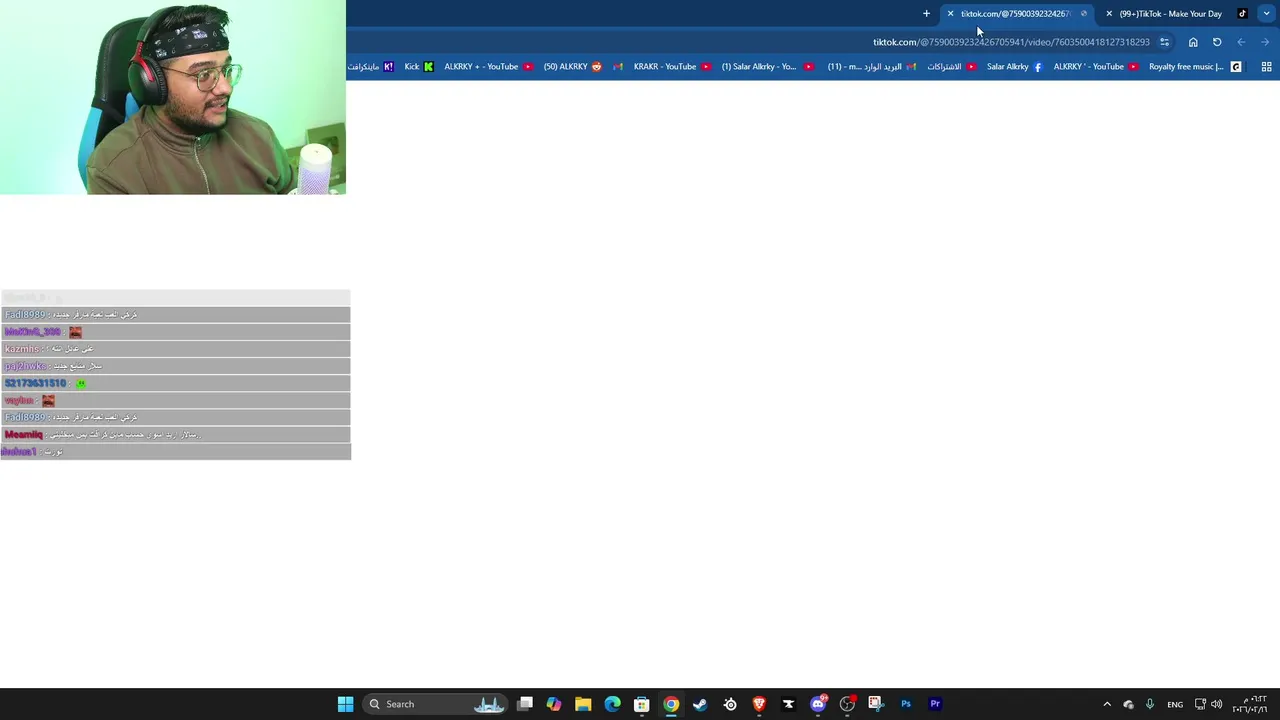Open the tab search dropdown arrow

point(1266,14)
